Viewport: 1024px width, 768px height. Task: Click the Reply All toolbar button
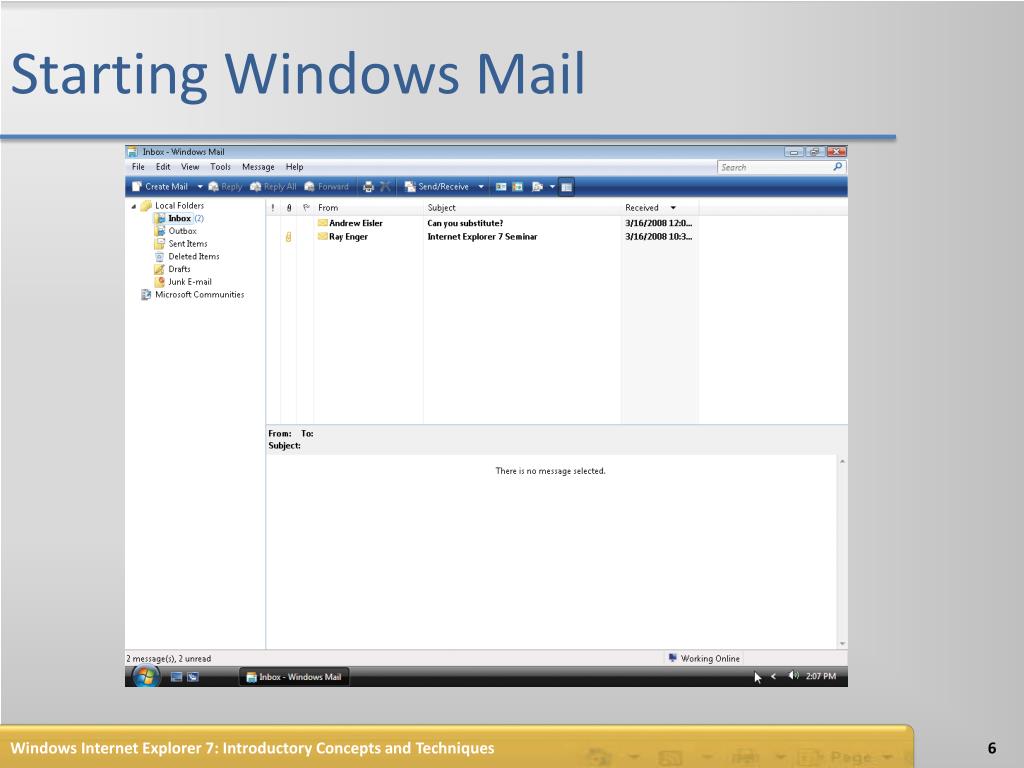point(273,187)
